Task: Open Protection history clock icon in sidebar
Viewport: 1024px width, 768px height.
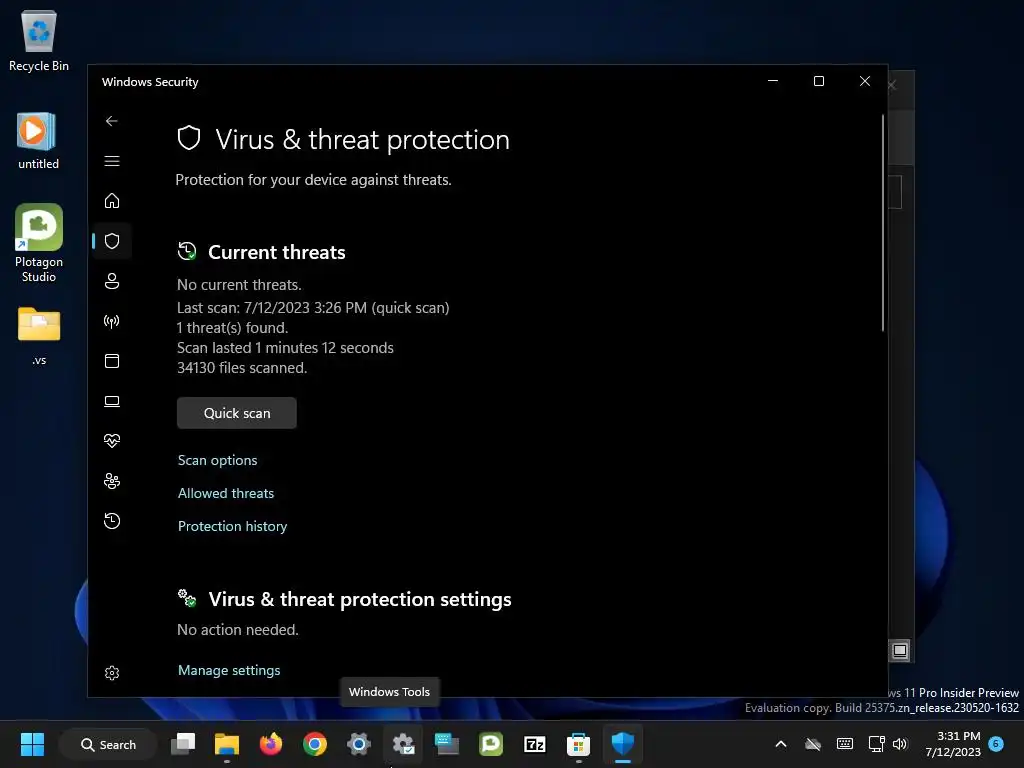Action: click(x=112, y=521)
